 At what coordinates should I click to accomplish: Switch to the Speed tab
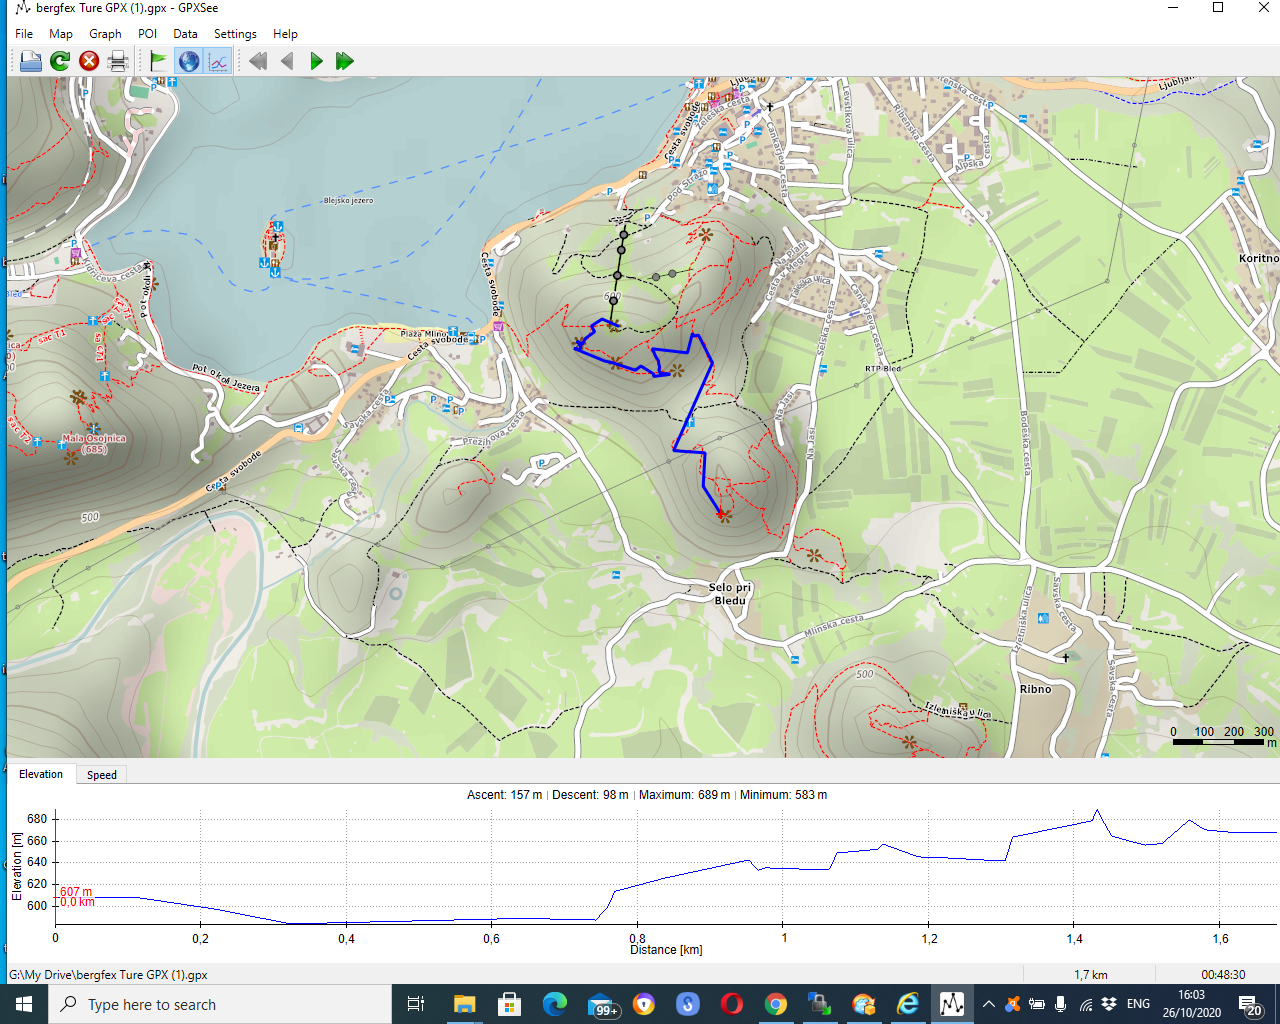[x=101, y=775]
